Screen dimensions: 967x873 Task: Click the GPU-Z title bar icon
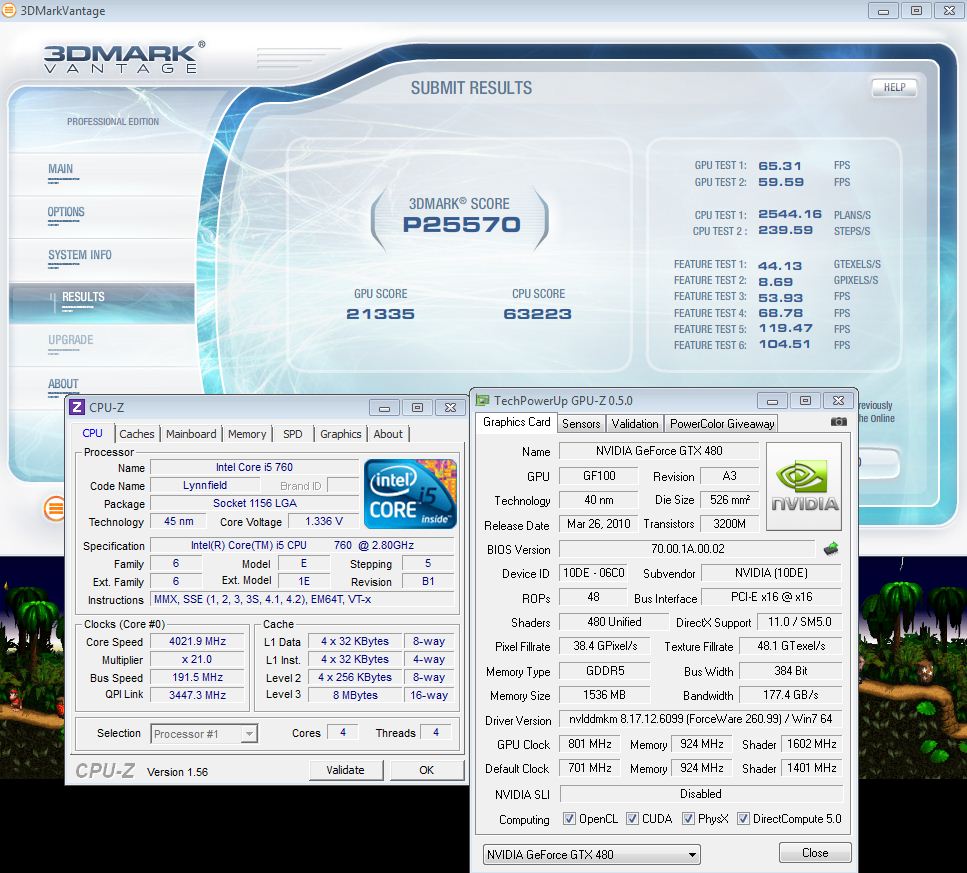(483, 400)
